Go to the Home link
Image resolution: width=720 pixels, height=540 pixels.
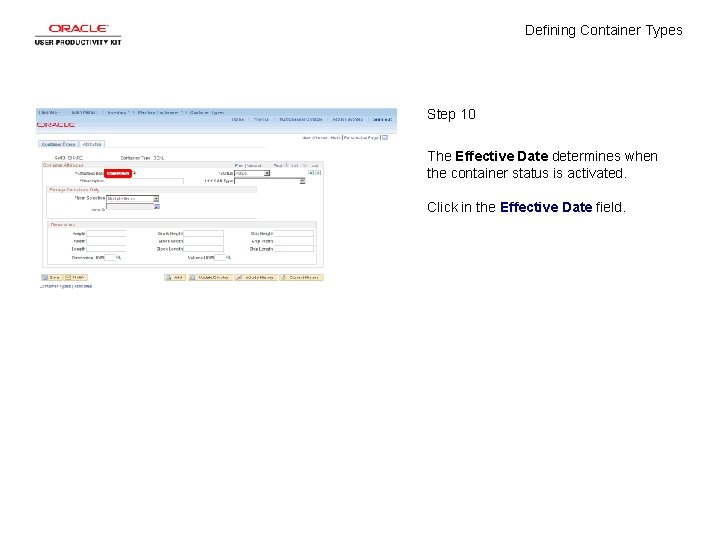pos(238,119)
